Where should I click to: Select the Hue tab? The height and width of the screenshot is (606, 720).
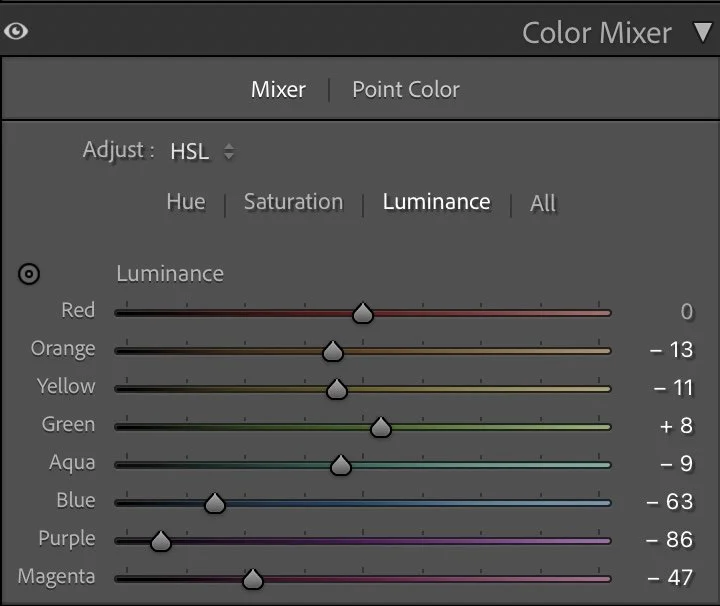point(186,202)
